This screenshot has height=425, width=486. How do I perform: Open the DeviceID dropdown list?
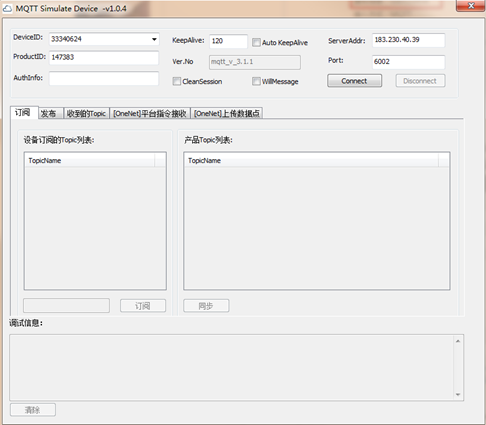(154, 39)
